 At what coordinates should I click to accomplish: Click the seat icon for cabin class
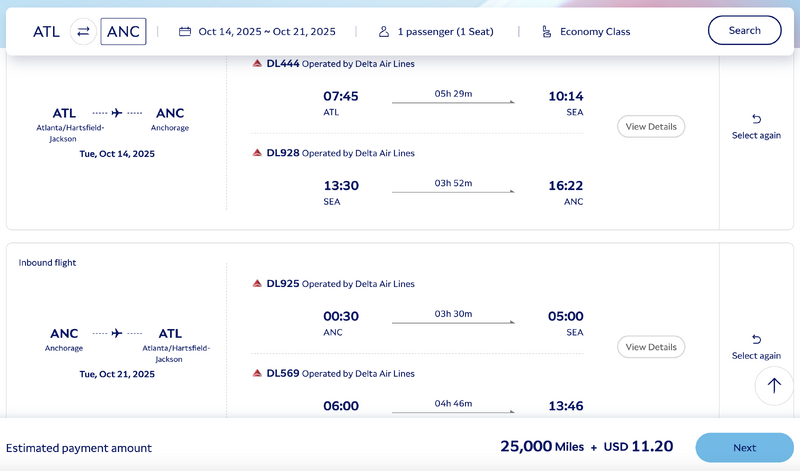[546, 31]
